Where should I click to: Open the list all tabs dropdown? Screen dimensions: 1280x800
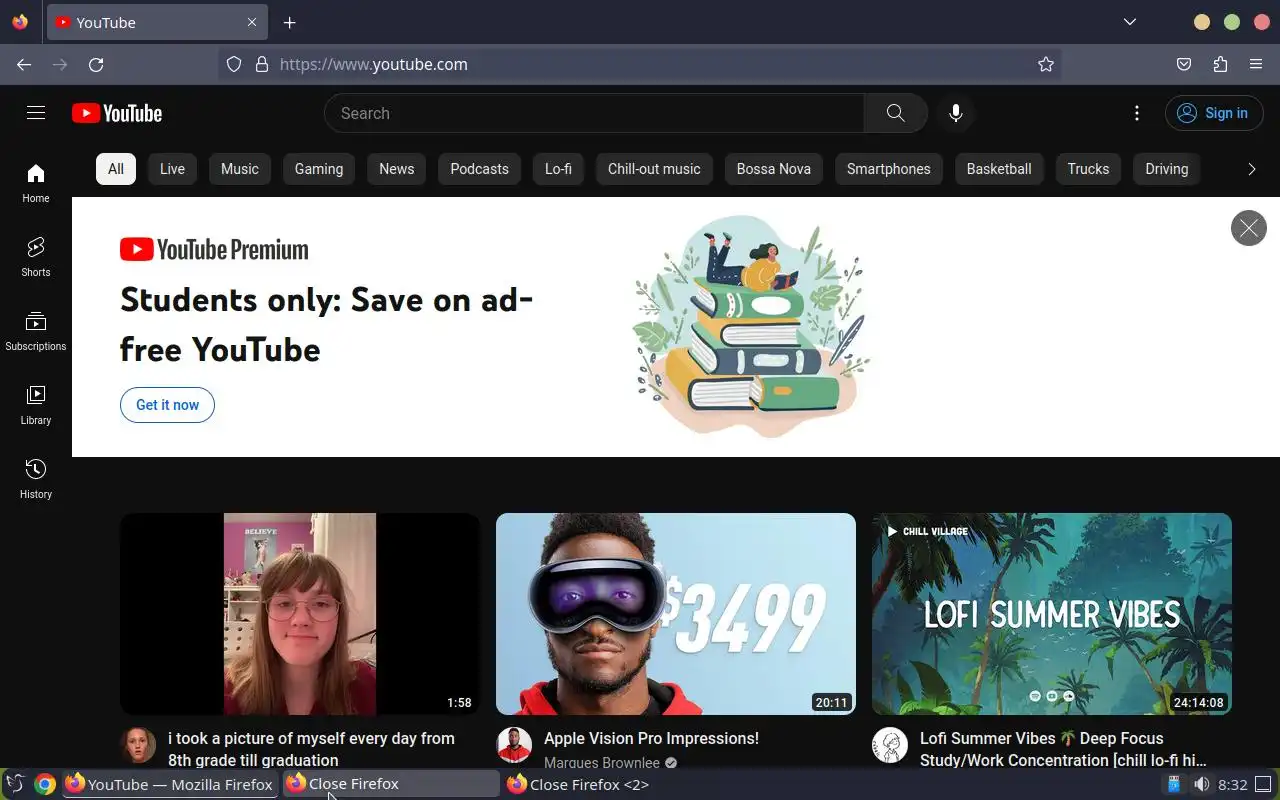pos(1130,22)
